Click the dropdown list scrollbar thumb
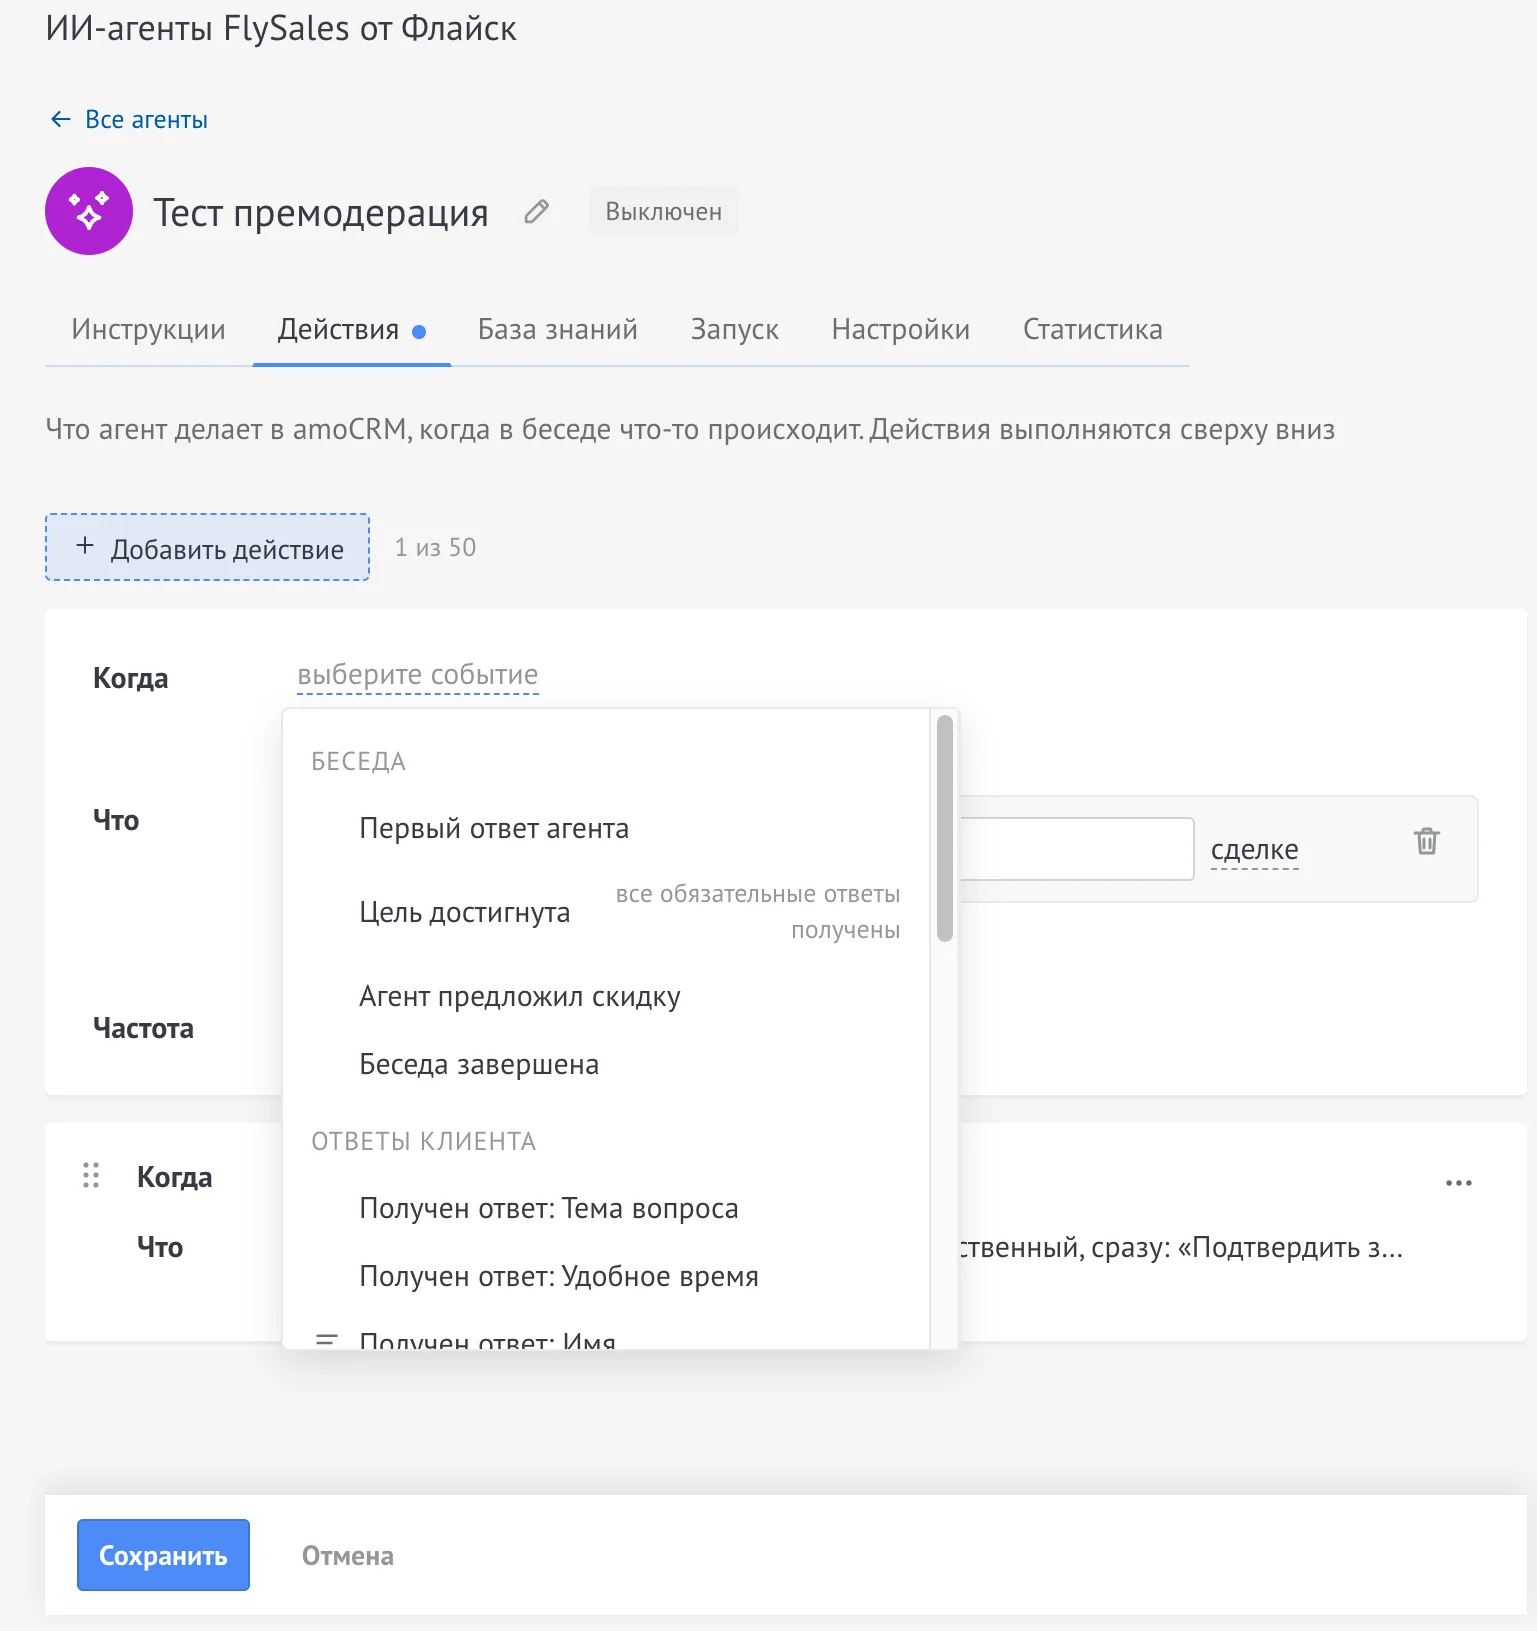 (945, 828)
